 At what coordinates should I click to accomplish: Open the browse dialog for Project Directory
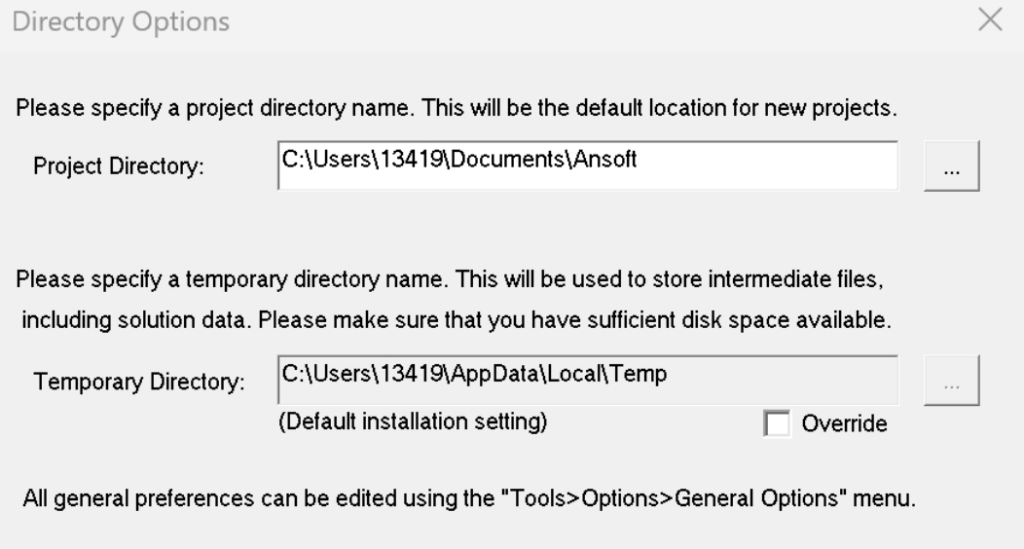951,166
